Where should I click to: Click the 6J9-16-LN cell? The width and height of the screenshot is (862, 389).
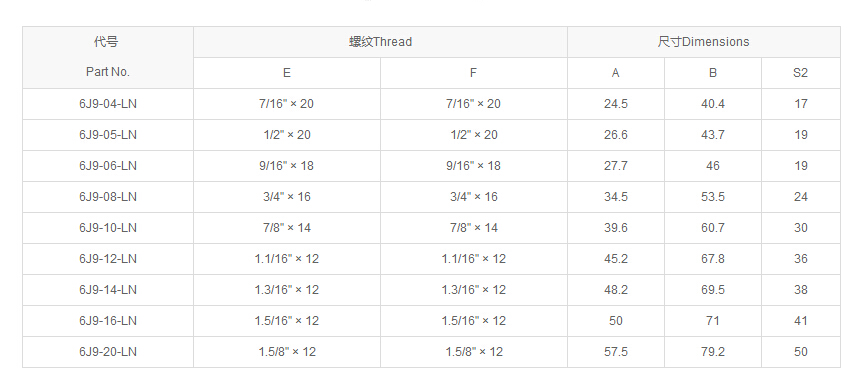[108, 321]
